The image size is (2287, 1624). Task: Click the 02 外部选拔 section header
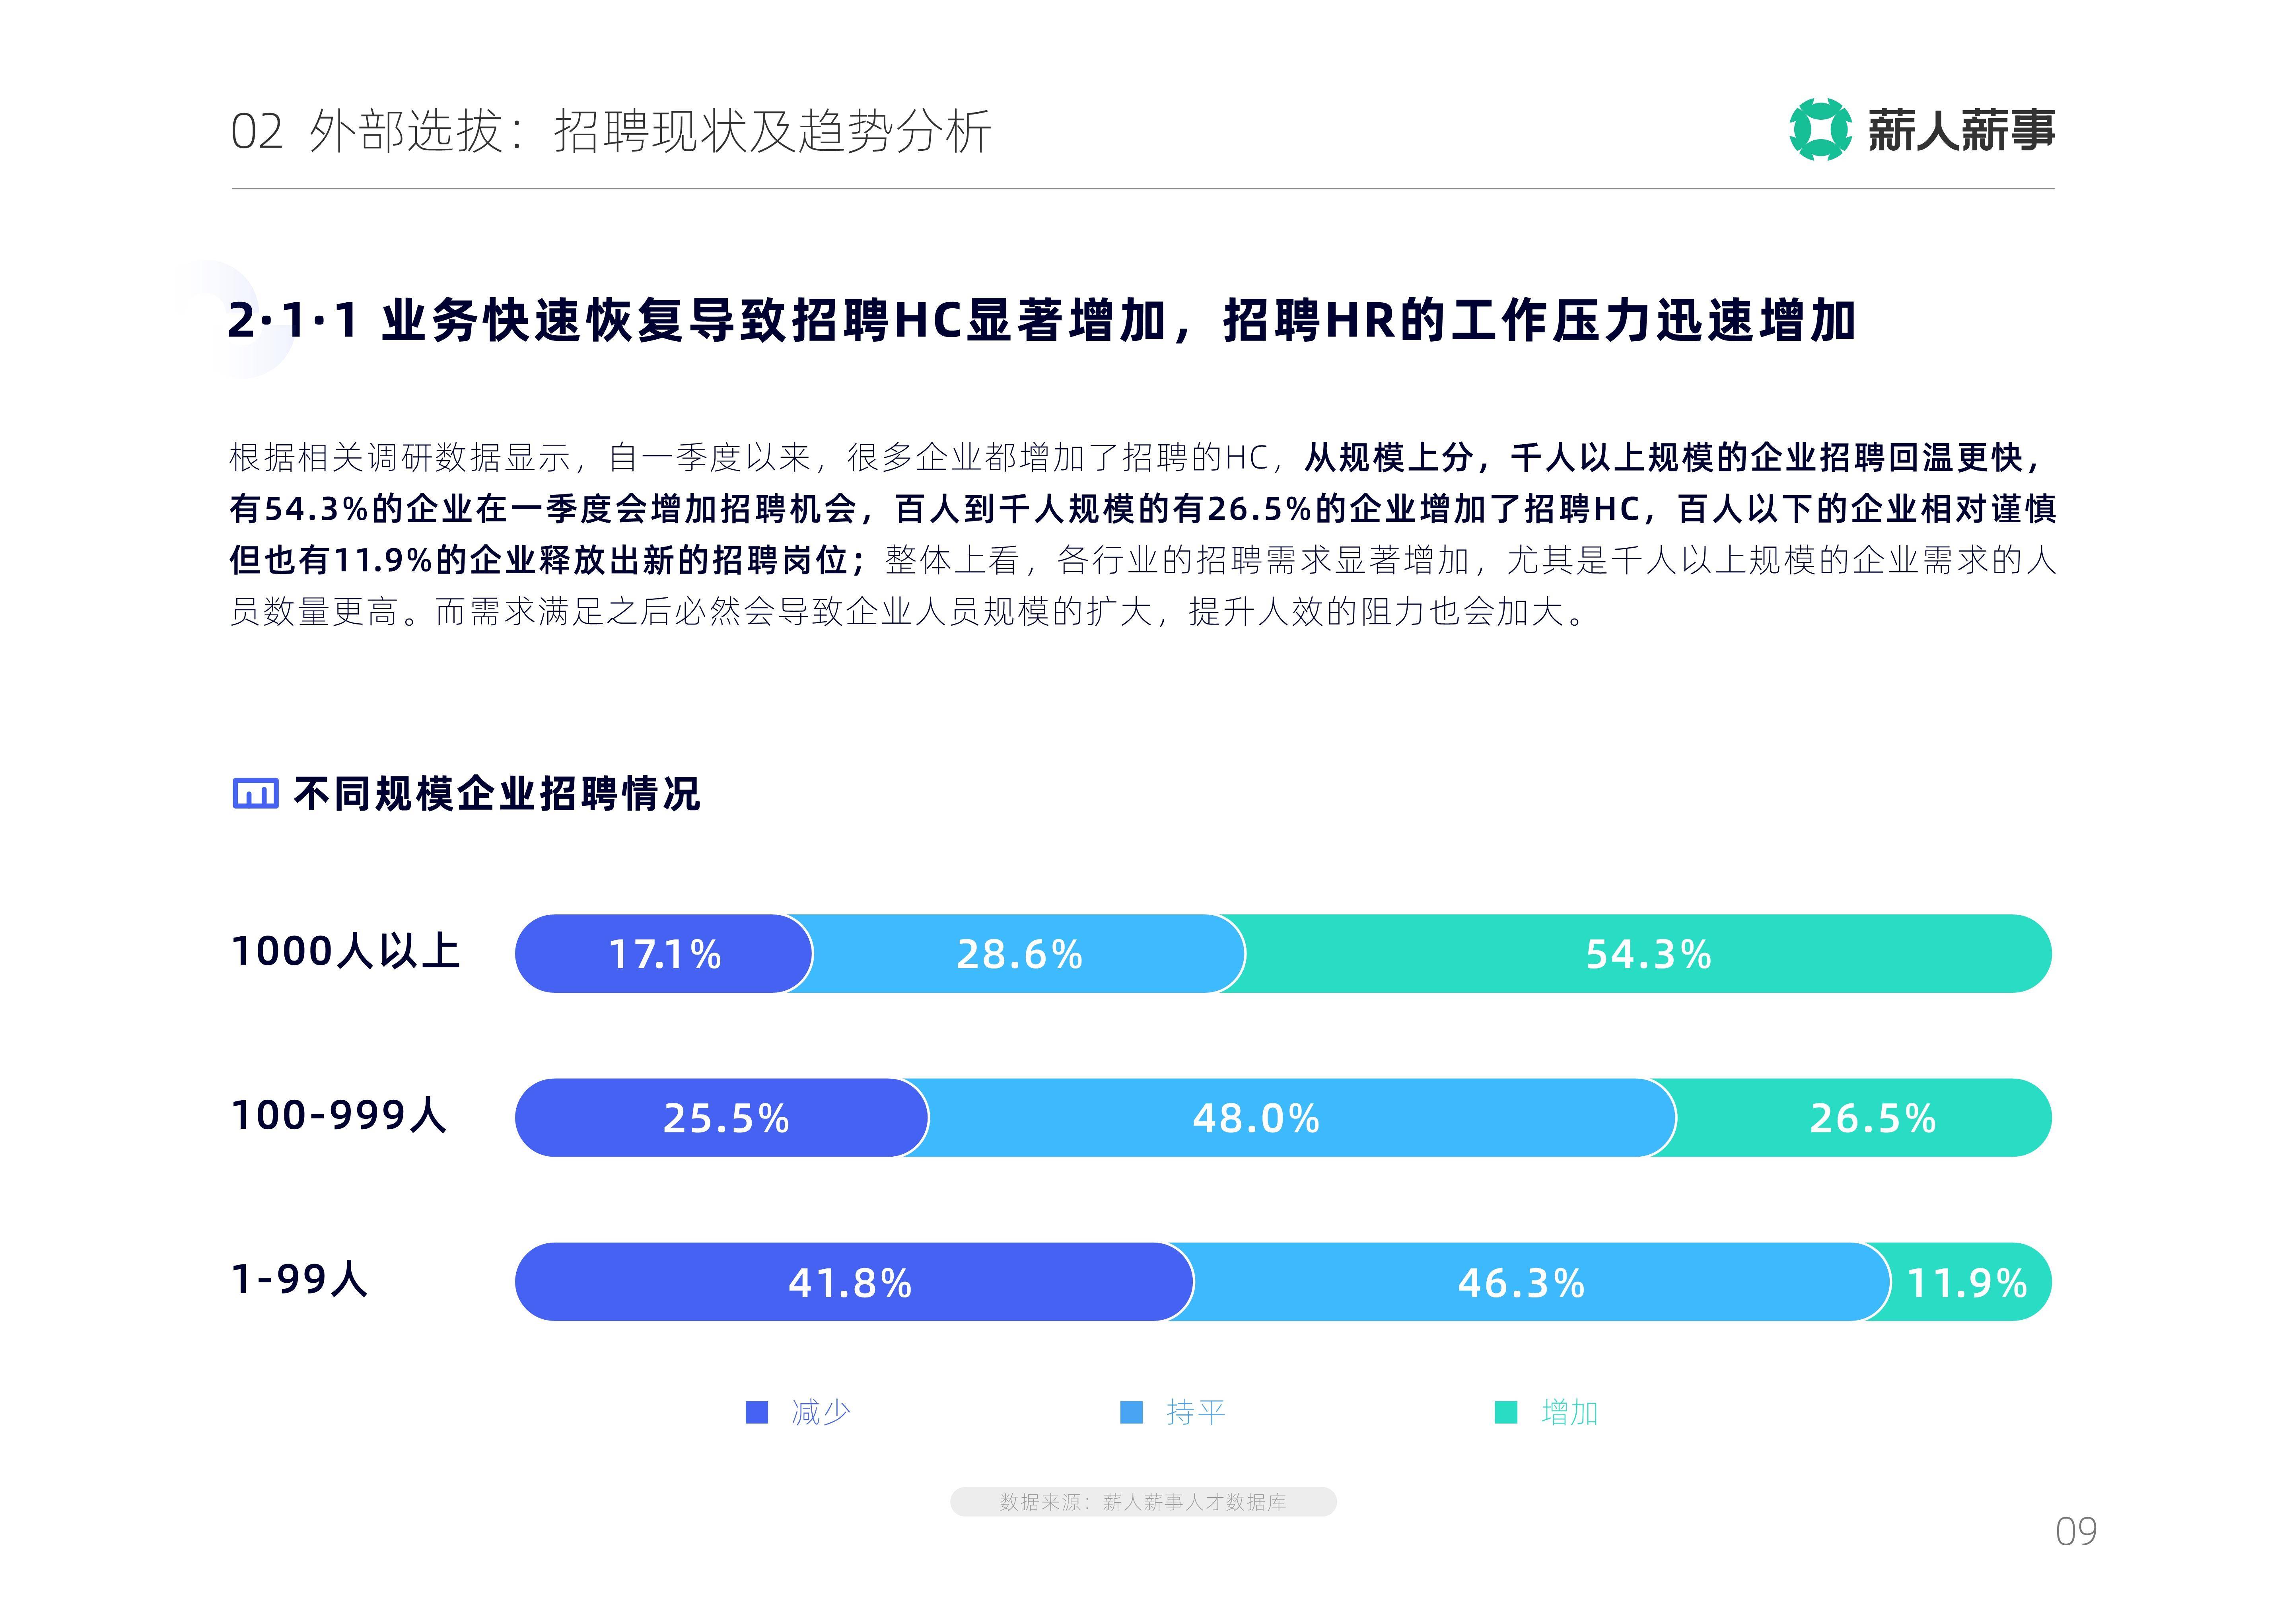click(x=611, y=131)
